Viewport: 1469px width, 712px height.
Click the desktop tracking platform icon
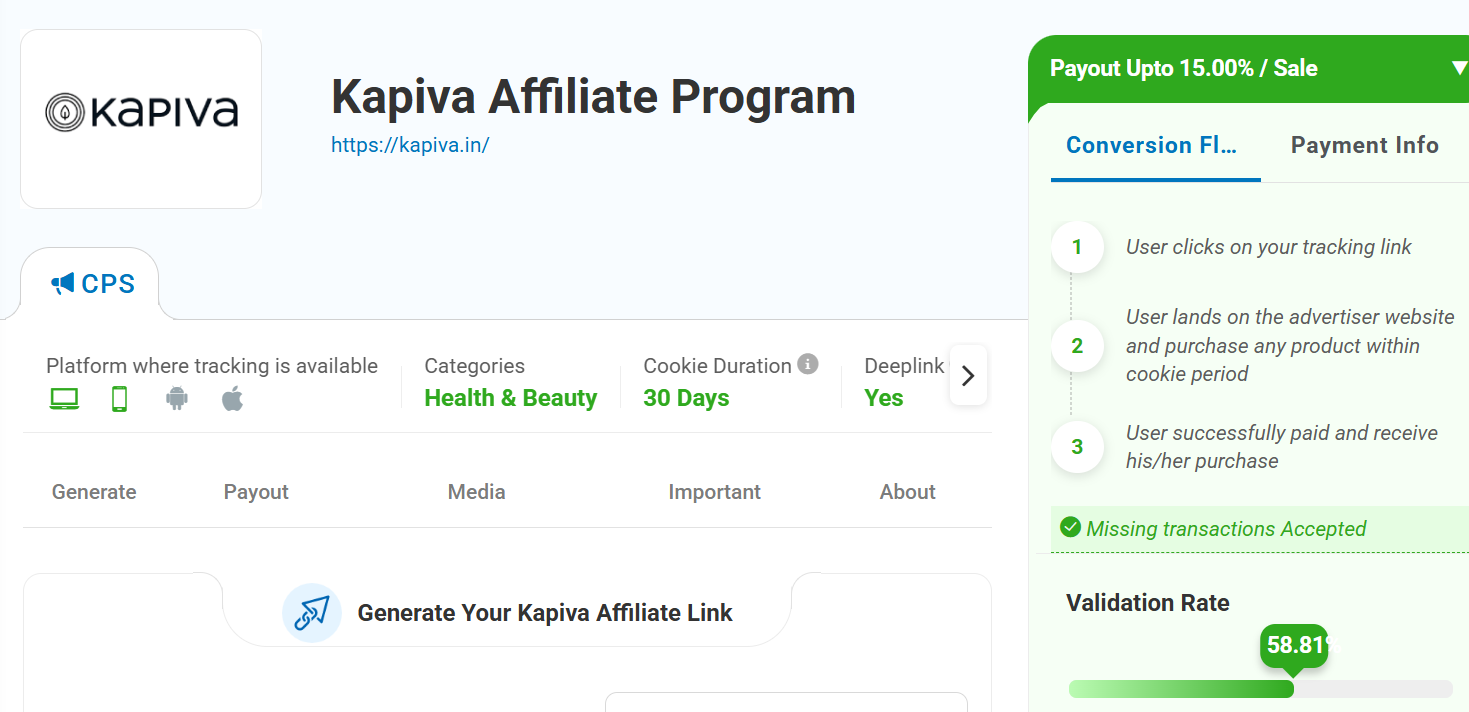coord(64,399)
